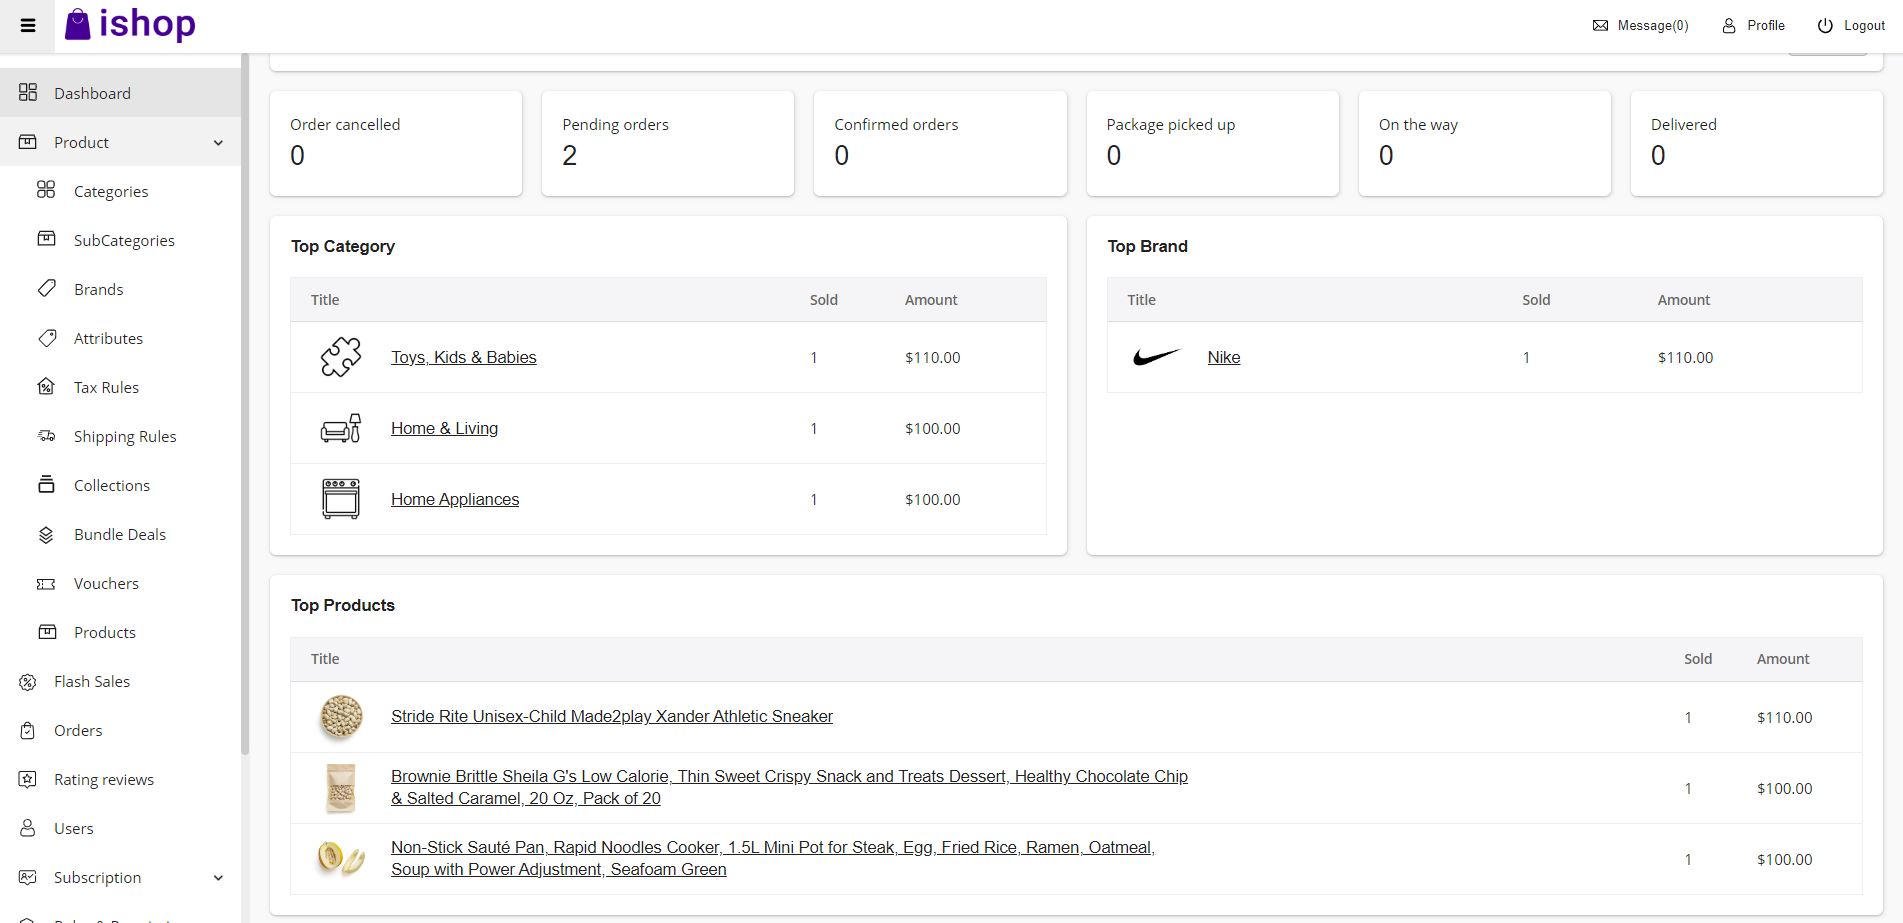Viewport: 1903px width, 923px height.
Task: Expand the Subscription menu chevron
Action: tap(218, 878)
